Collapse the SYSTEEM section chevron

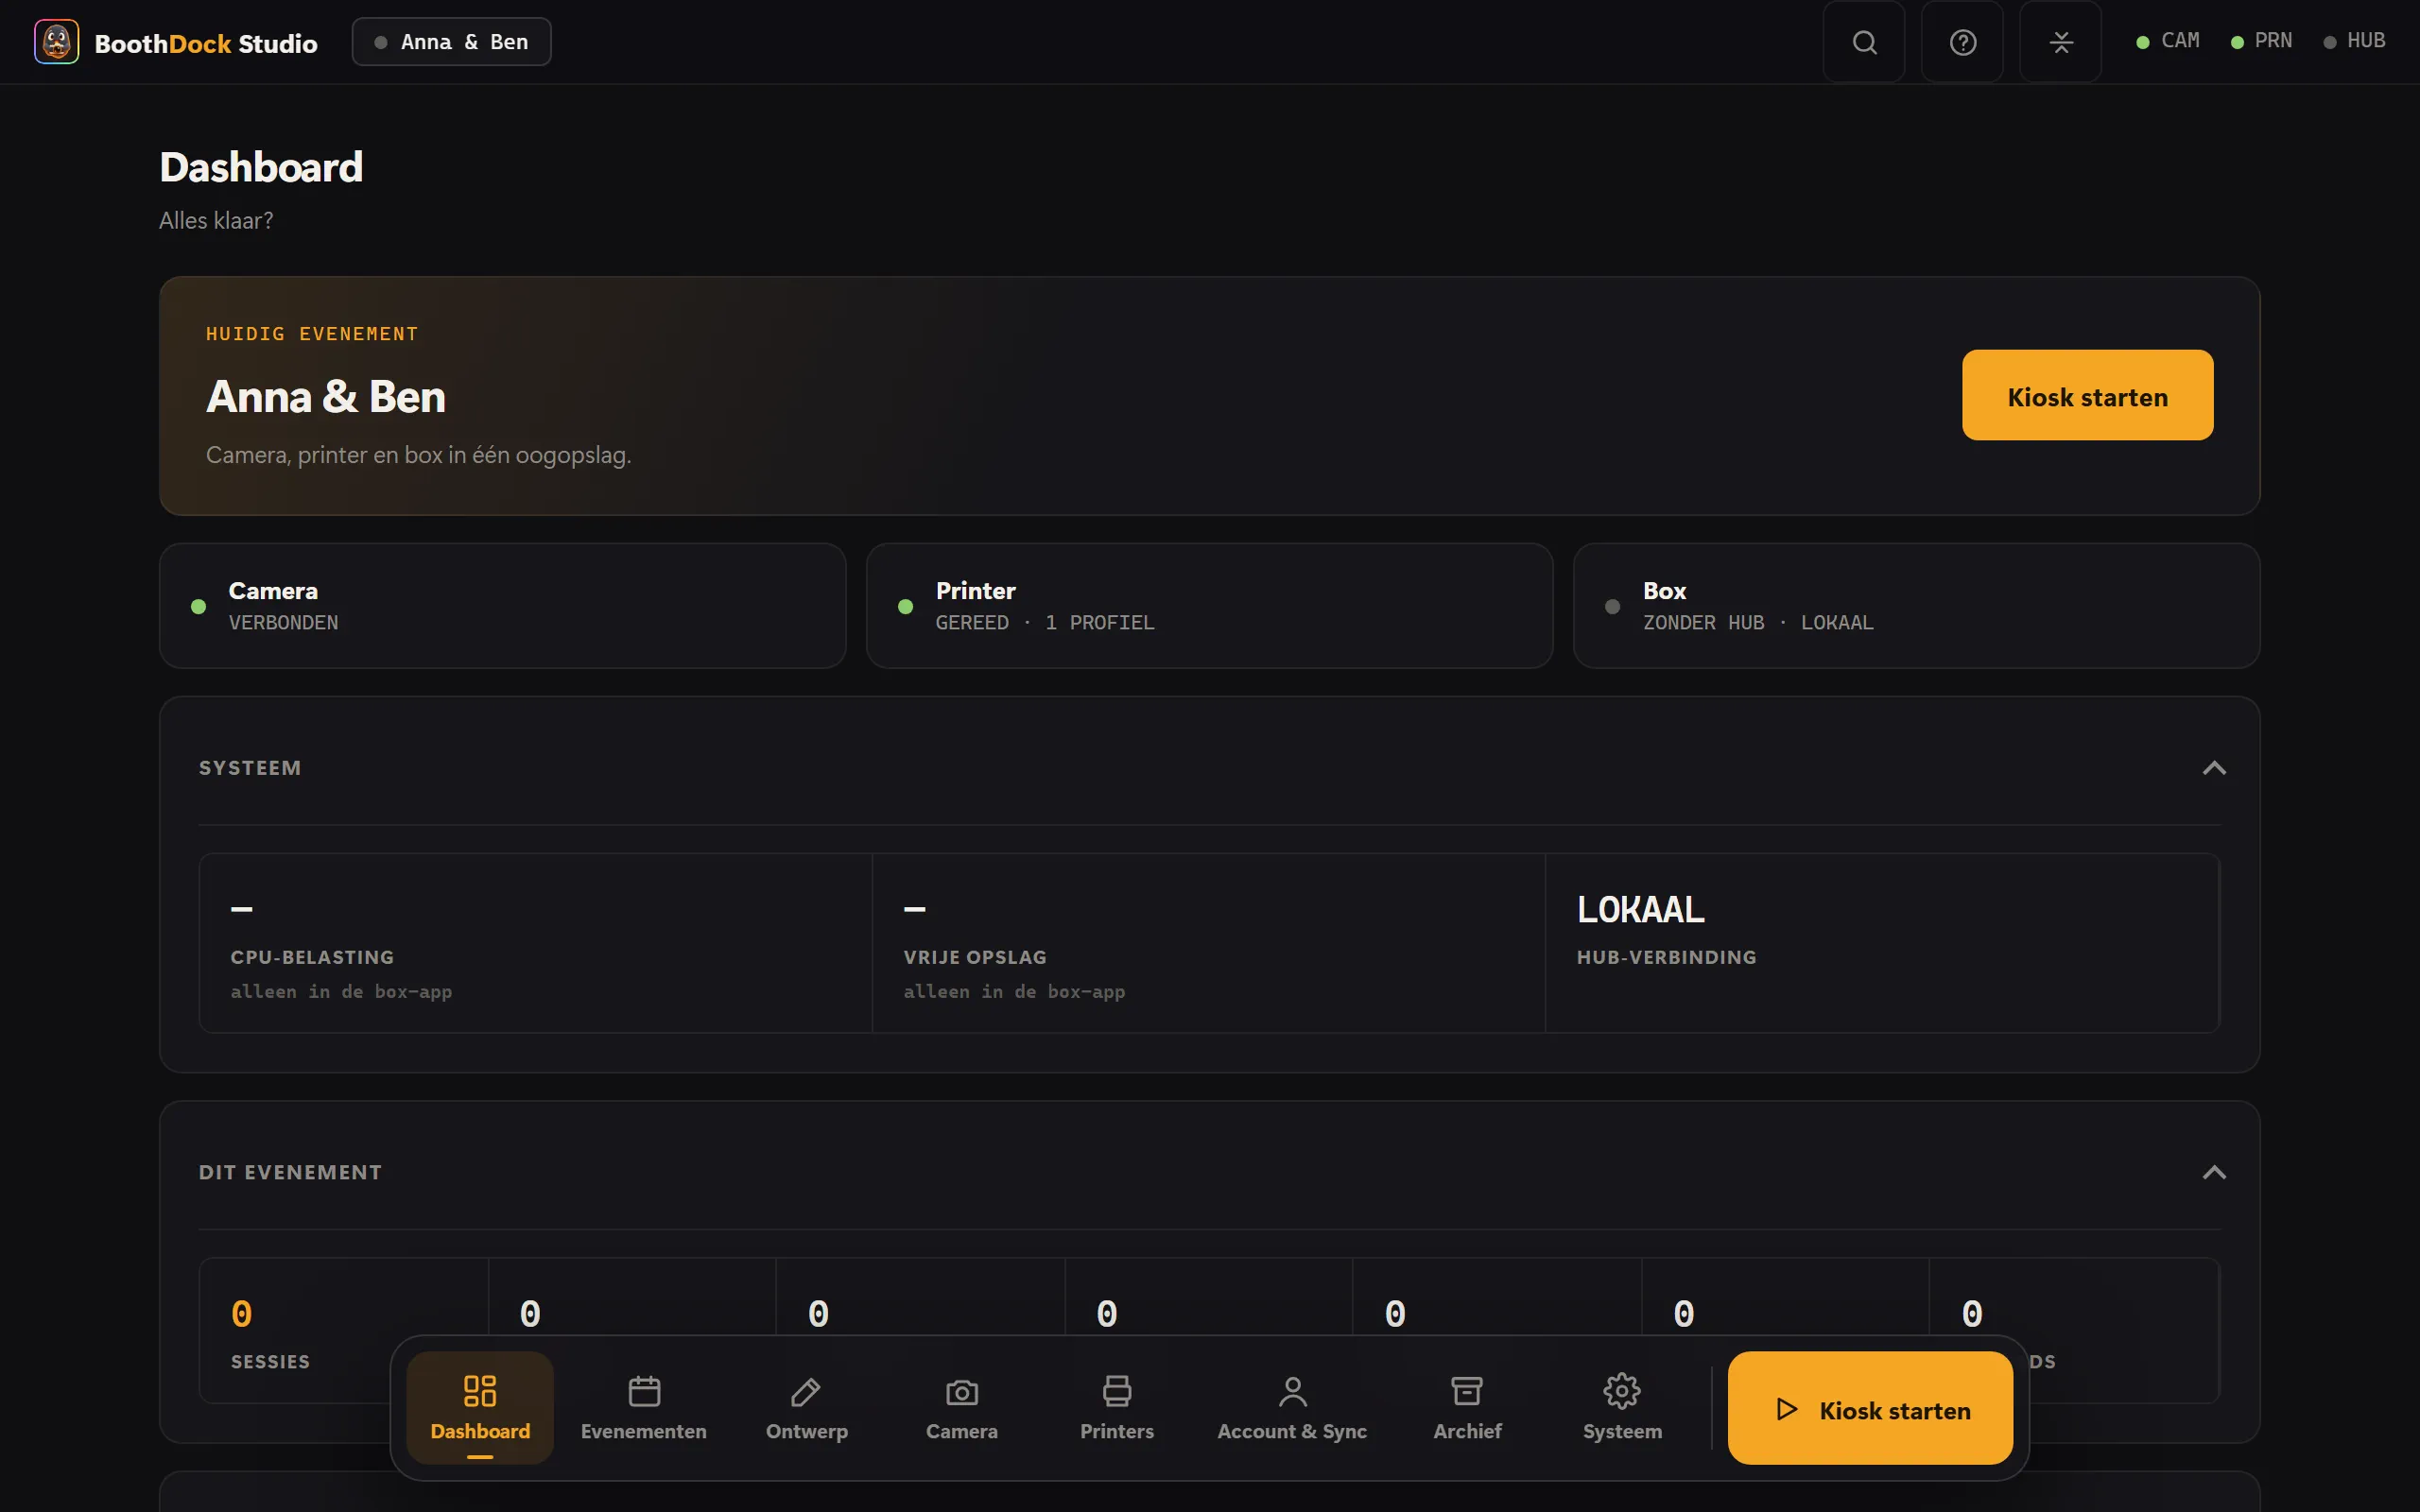click(2214, 768)
